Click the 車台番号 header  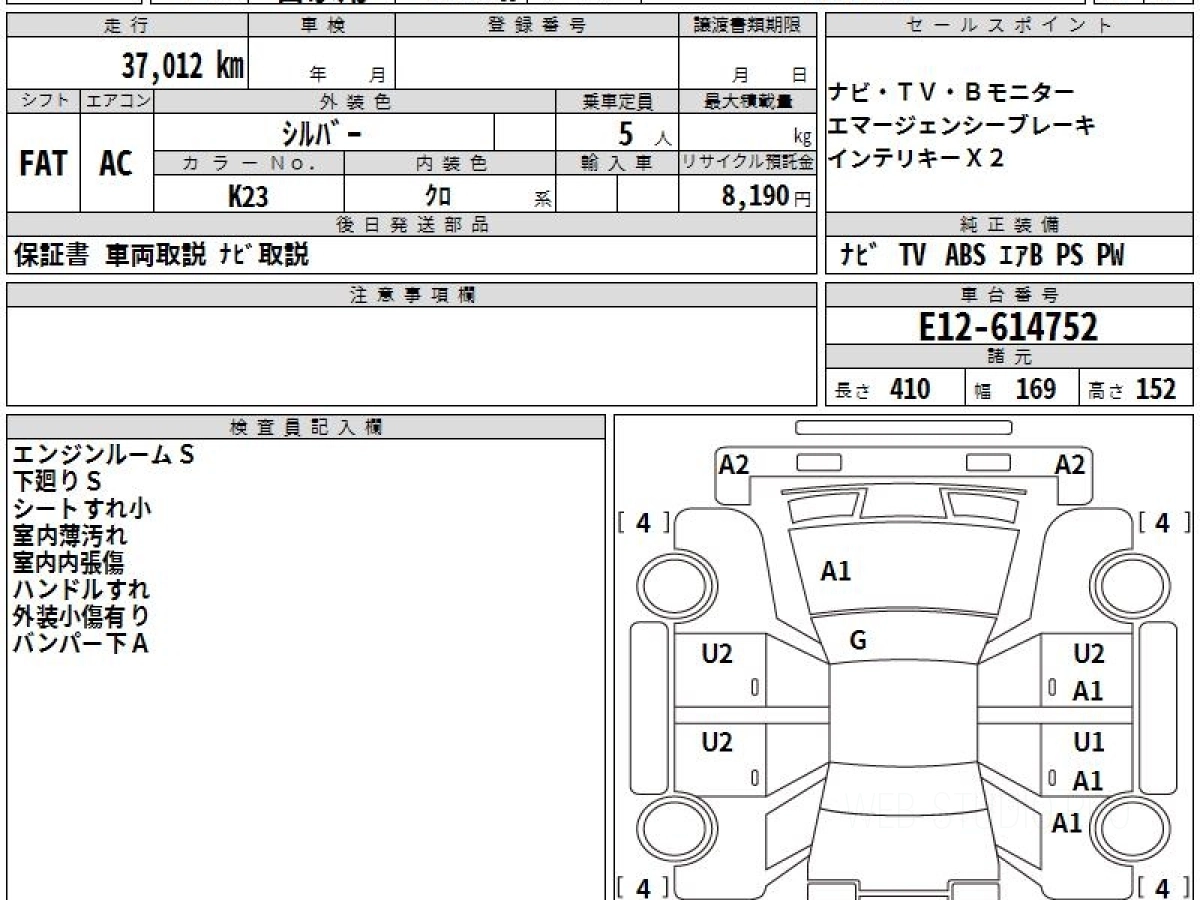coord(1010,295)
